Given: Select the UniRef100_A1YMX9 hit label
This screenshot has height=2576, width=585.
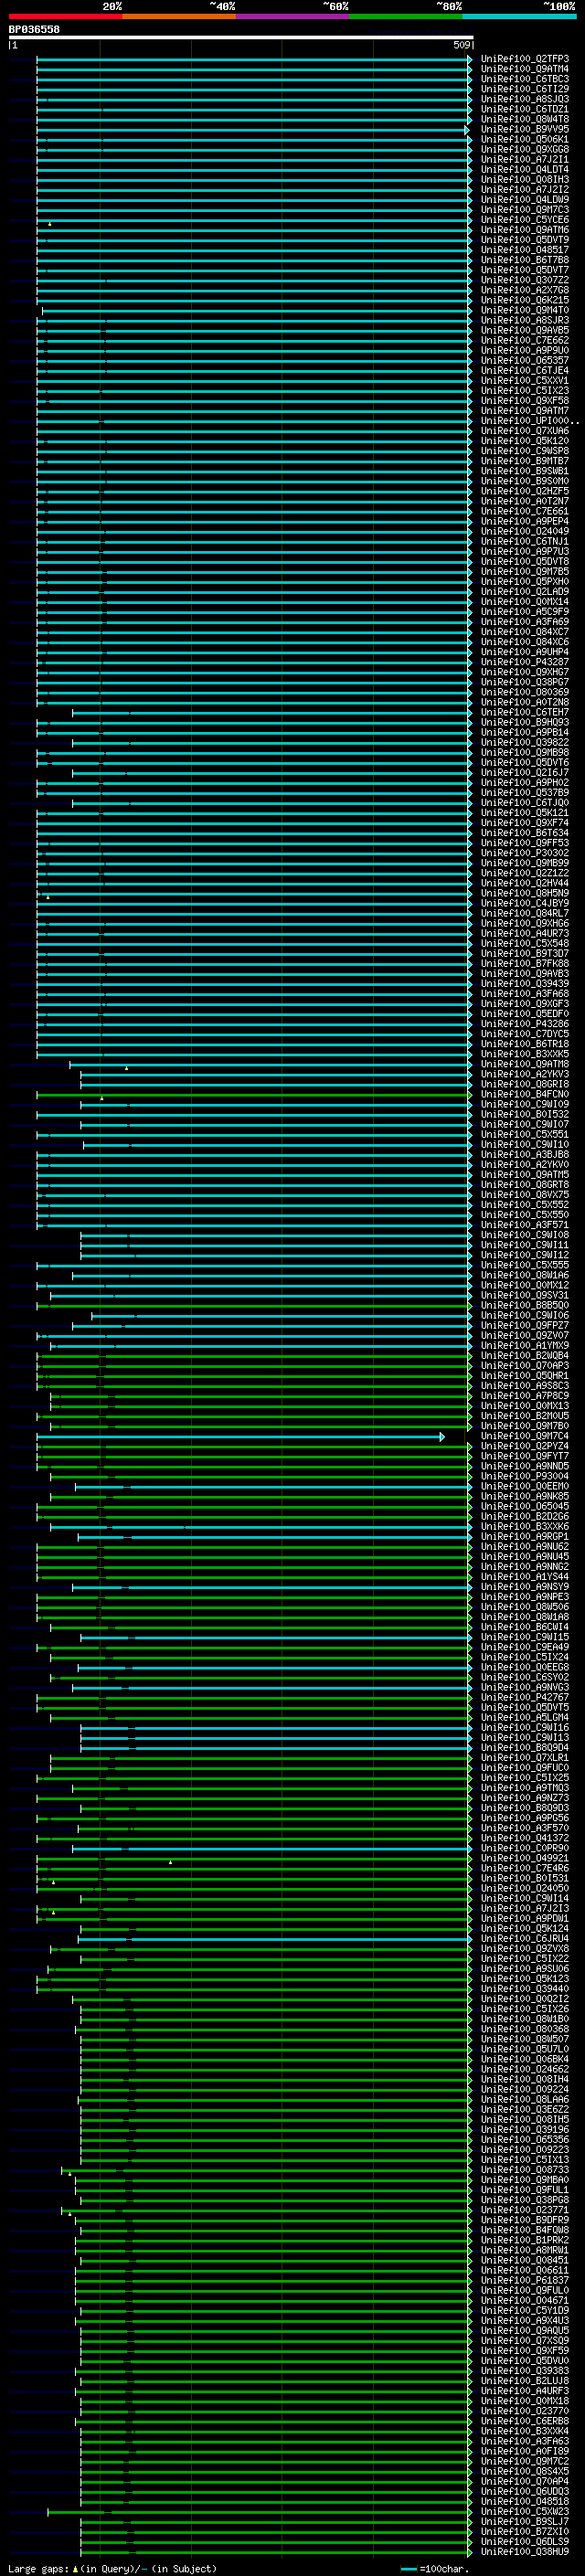Looking at the screenshot, I should (524, 1345).
